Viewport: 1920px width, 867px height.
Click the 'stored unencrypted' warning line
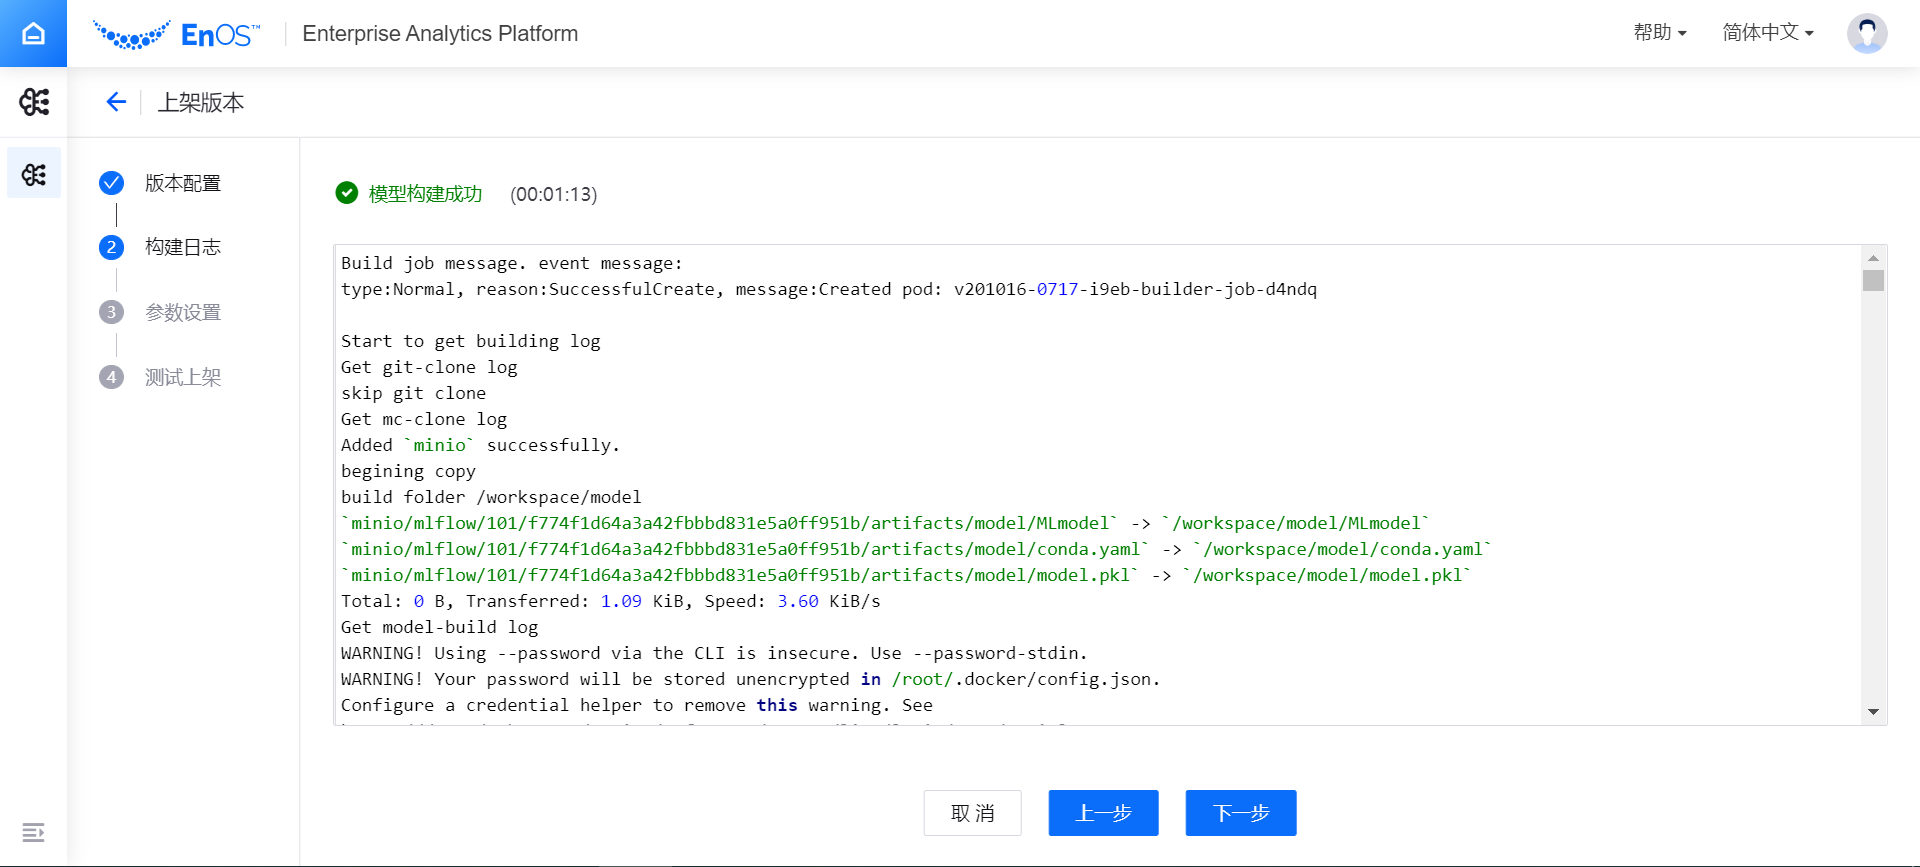click(751, 679)
